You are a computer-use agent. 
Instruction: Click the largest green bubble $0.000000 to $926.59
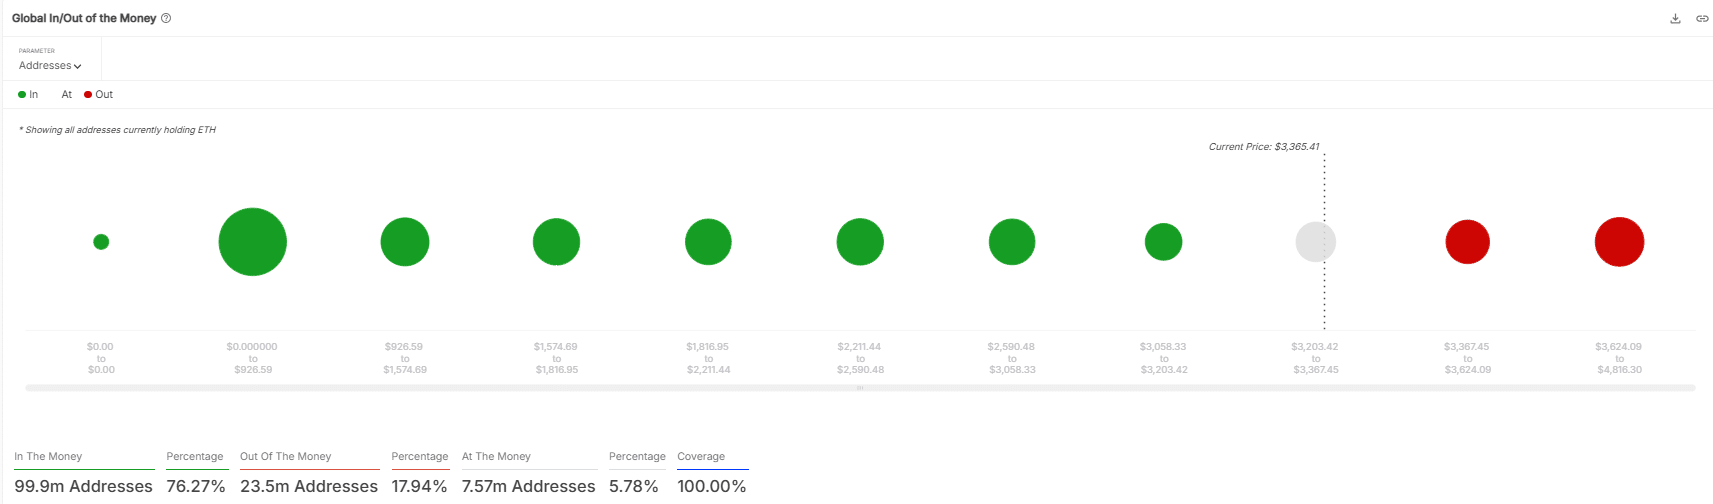pos(253,242)
